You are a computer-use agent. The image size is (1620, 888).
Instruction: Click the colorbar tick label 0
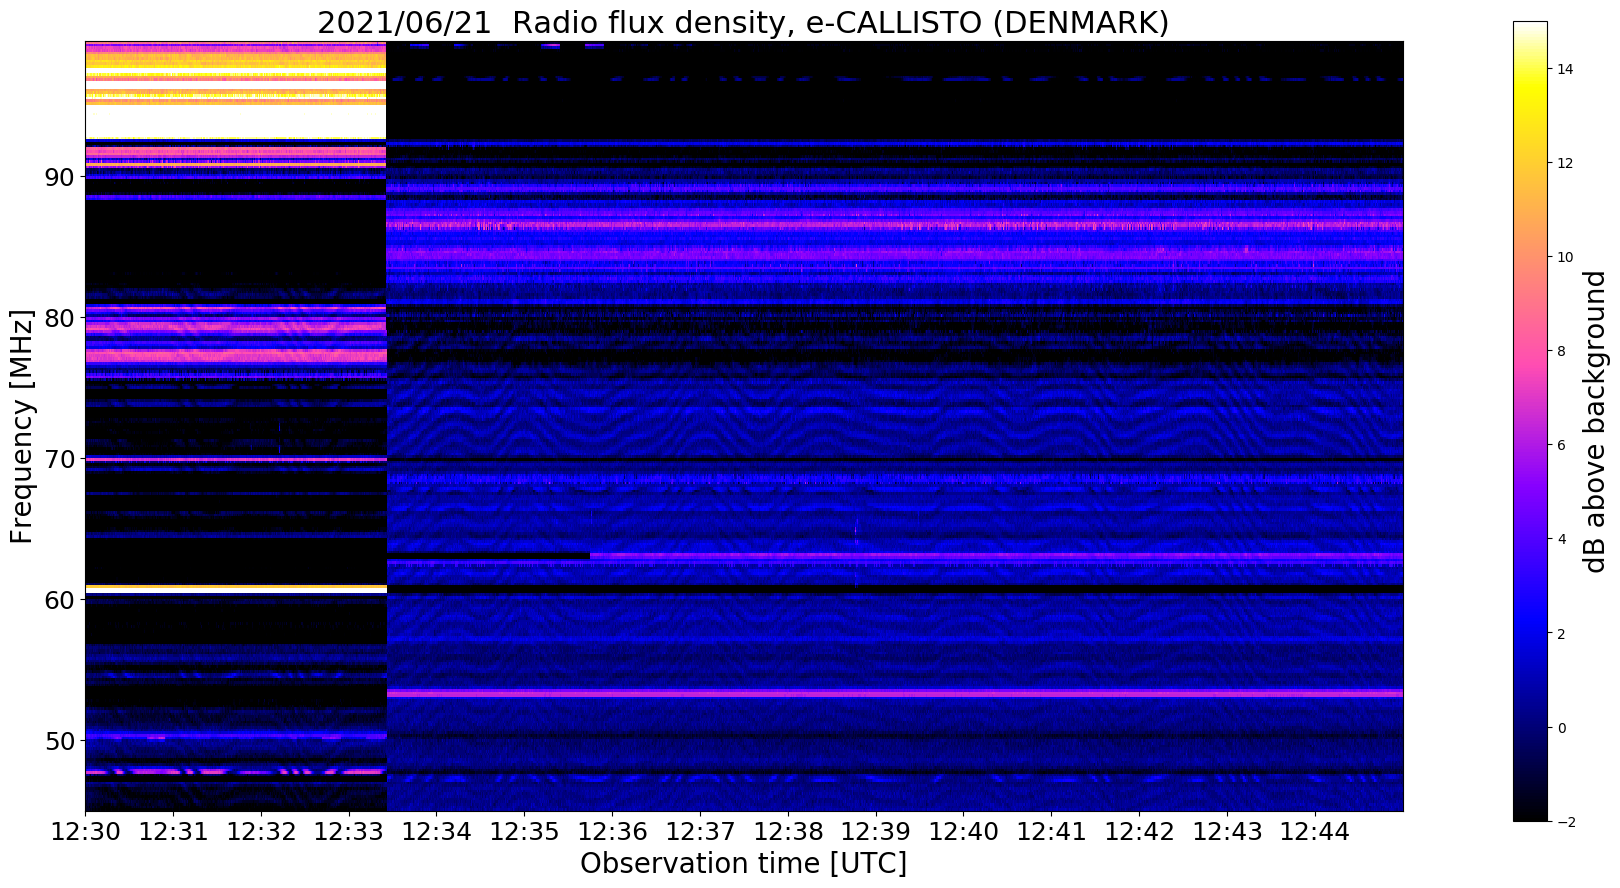1561,728
